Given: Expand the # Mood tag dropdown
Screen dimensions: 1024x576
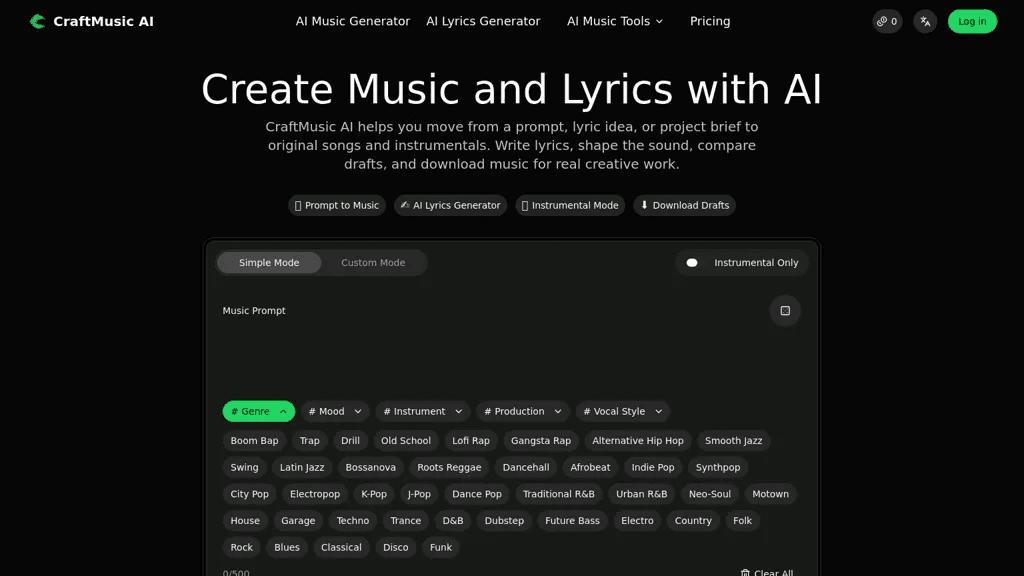Looking at the screenshot, I should tap(335, 411).
